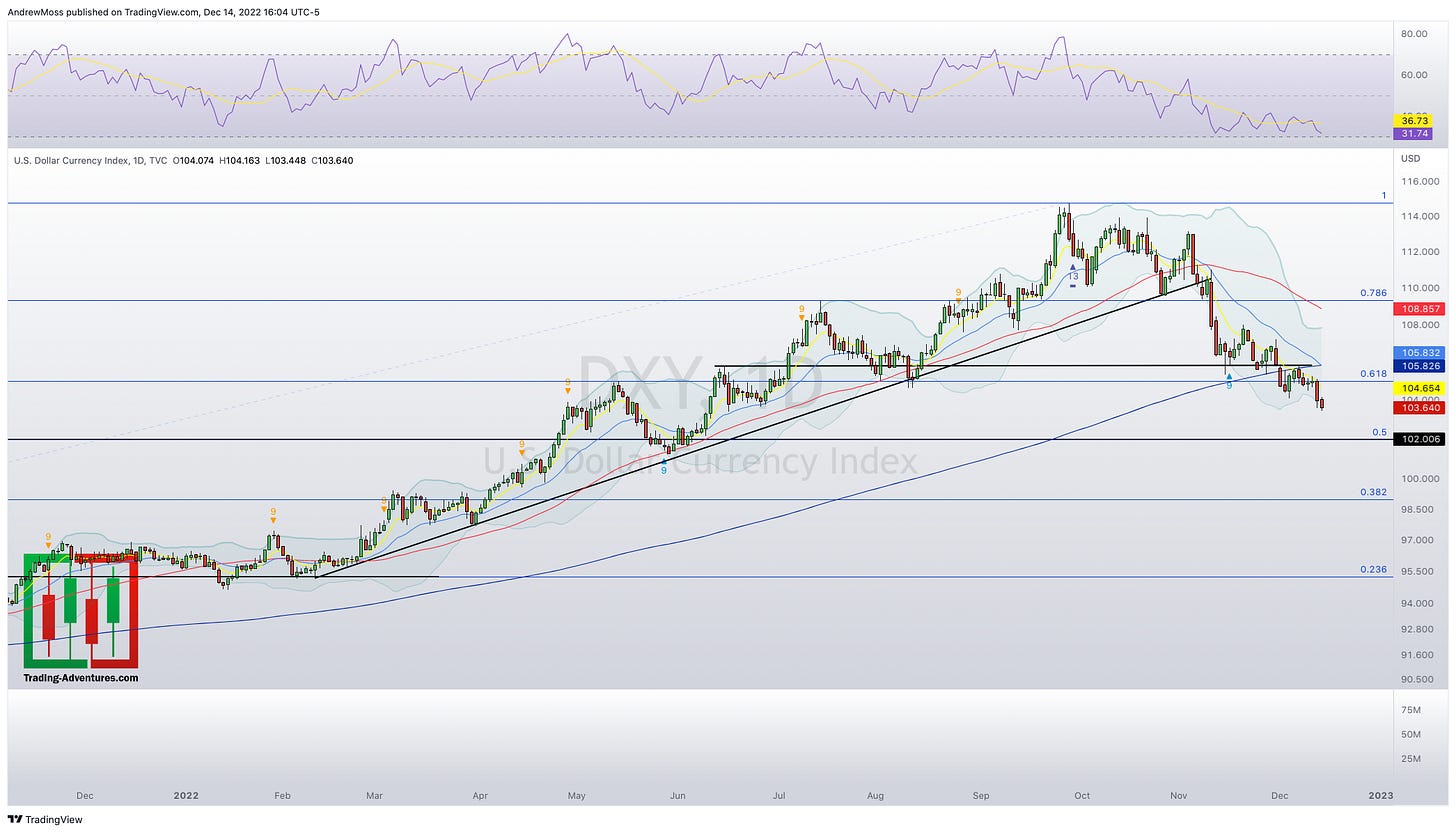Click the May label on time axis
1456x833 pixels.
click(x=576, y=796)
